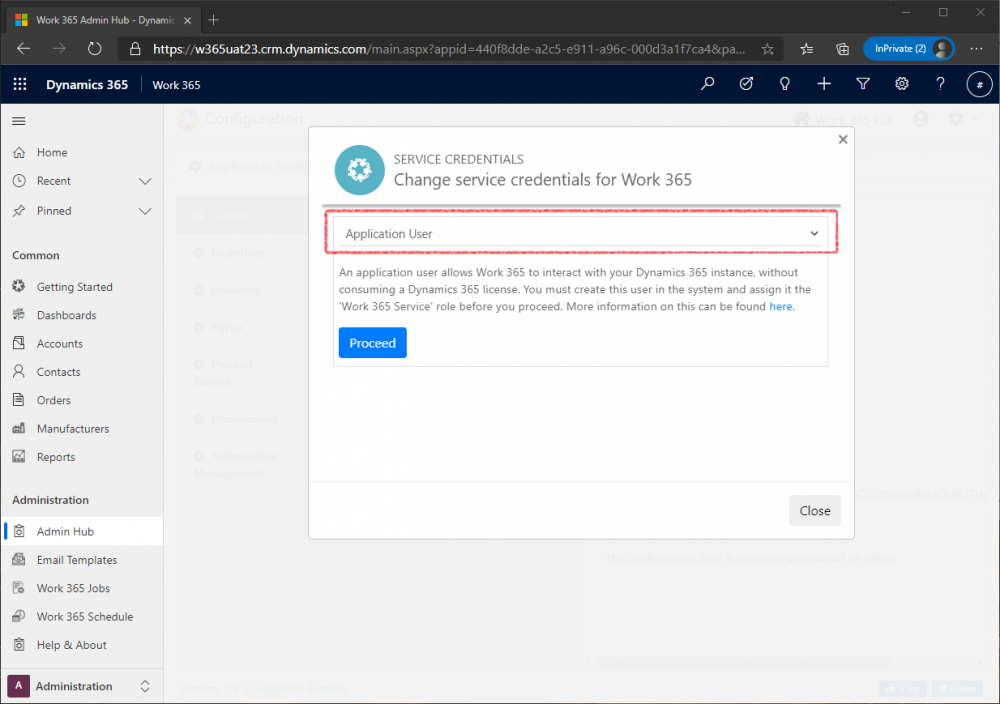
Task: Click the Pinned pushpin icon
Action: coord(19,210)
